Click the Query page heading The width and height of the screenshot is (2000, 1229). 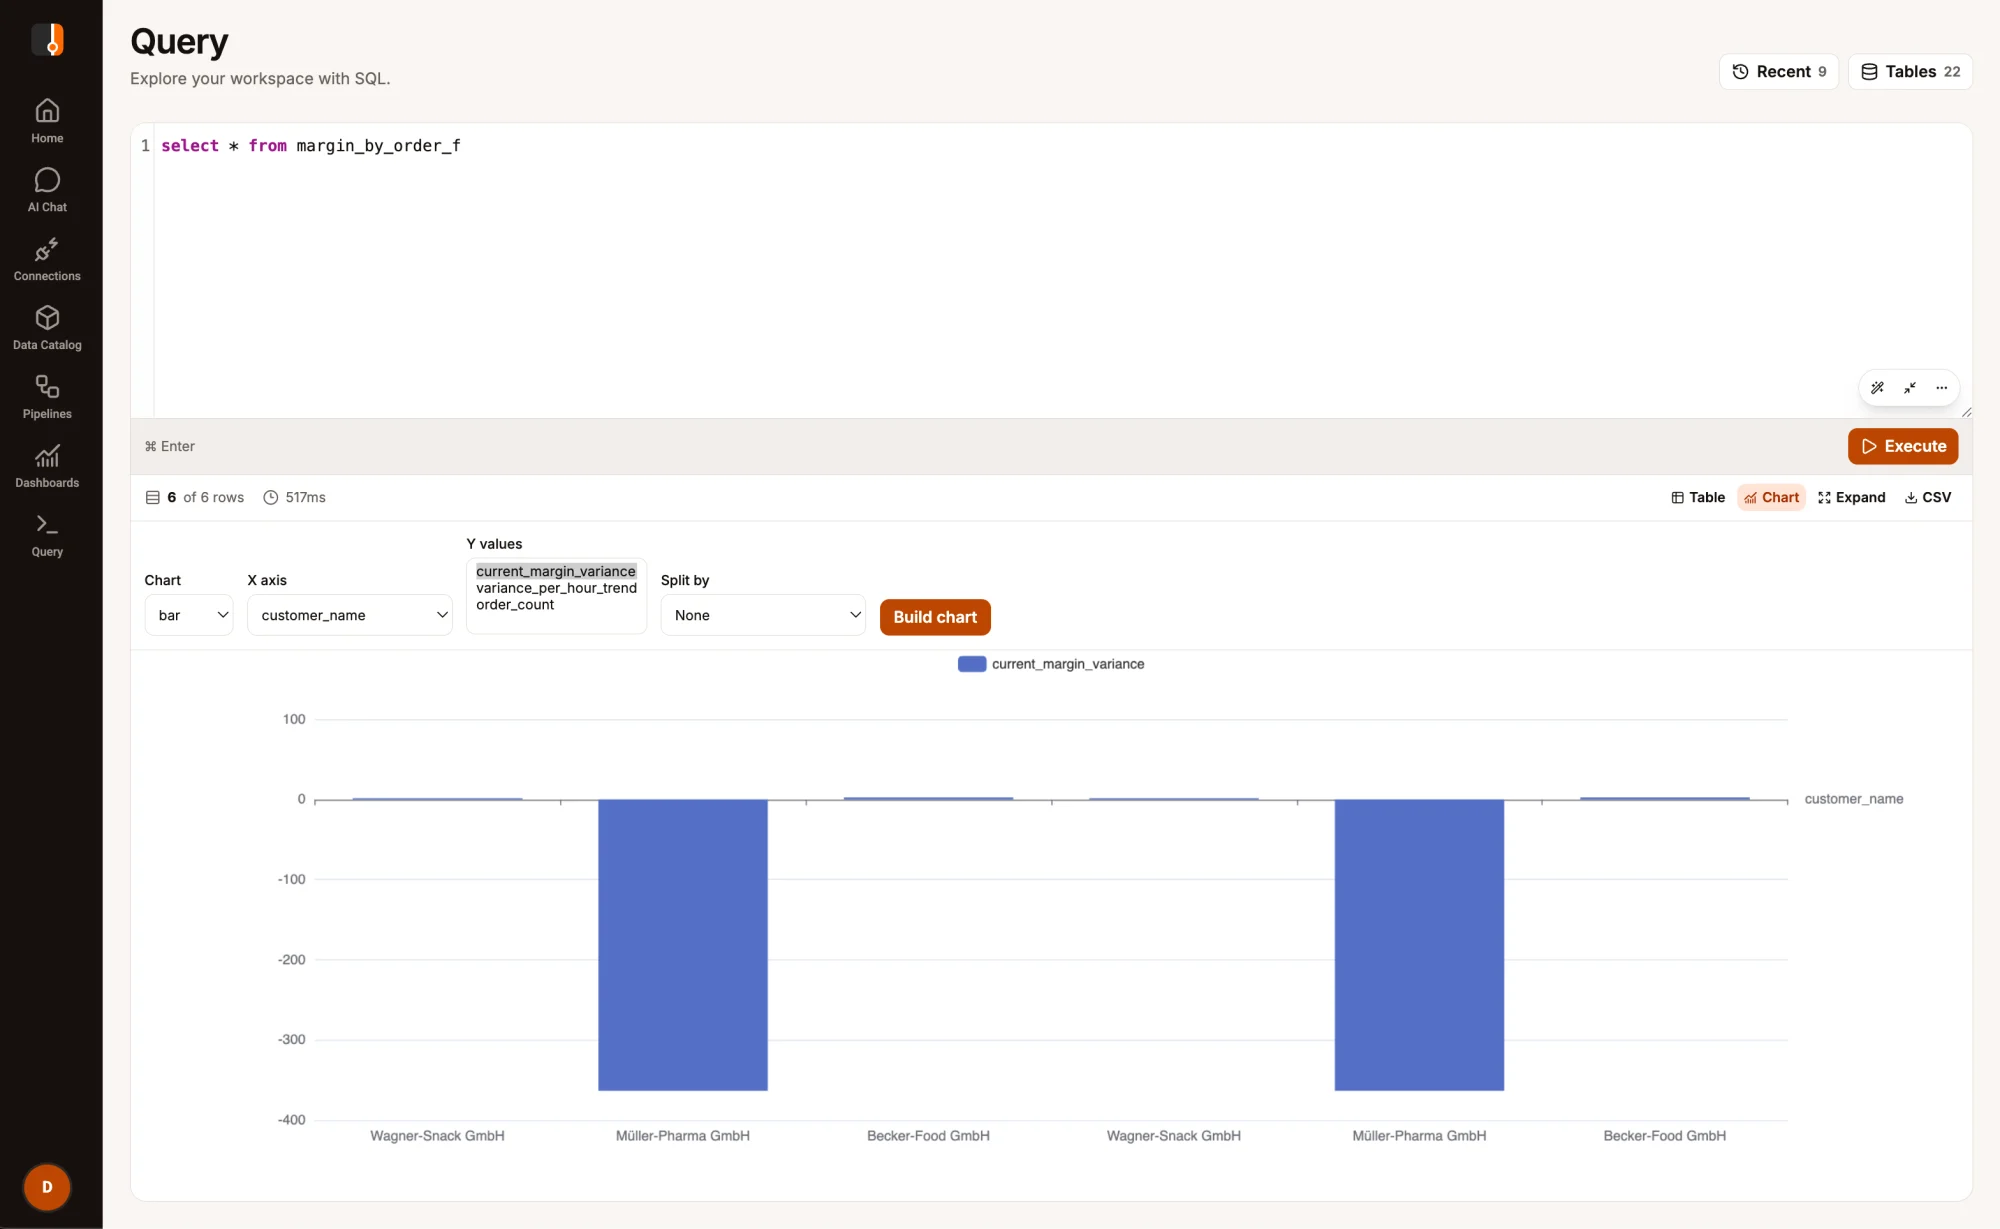179,42
